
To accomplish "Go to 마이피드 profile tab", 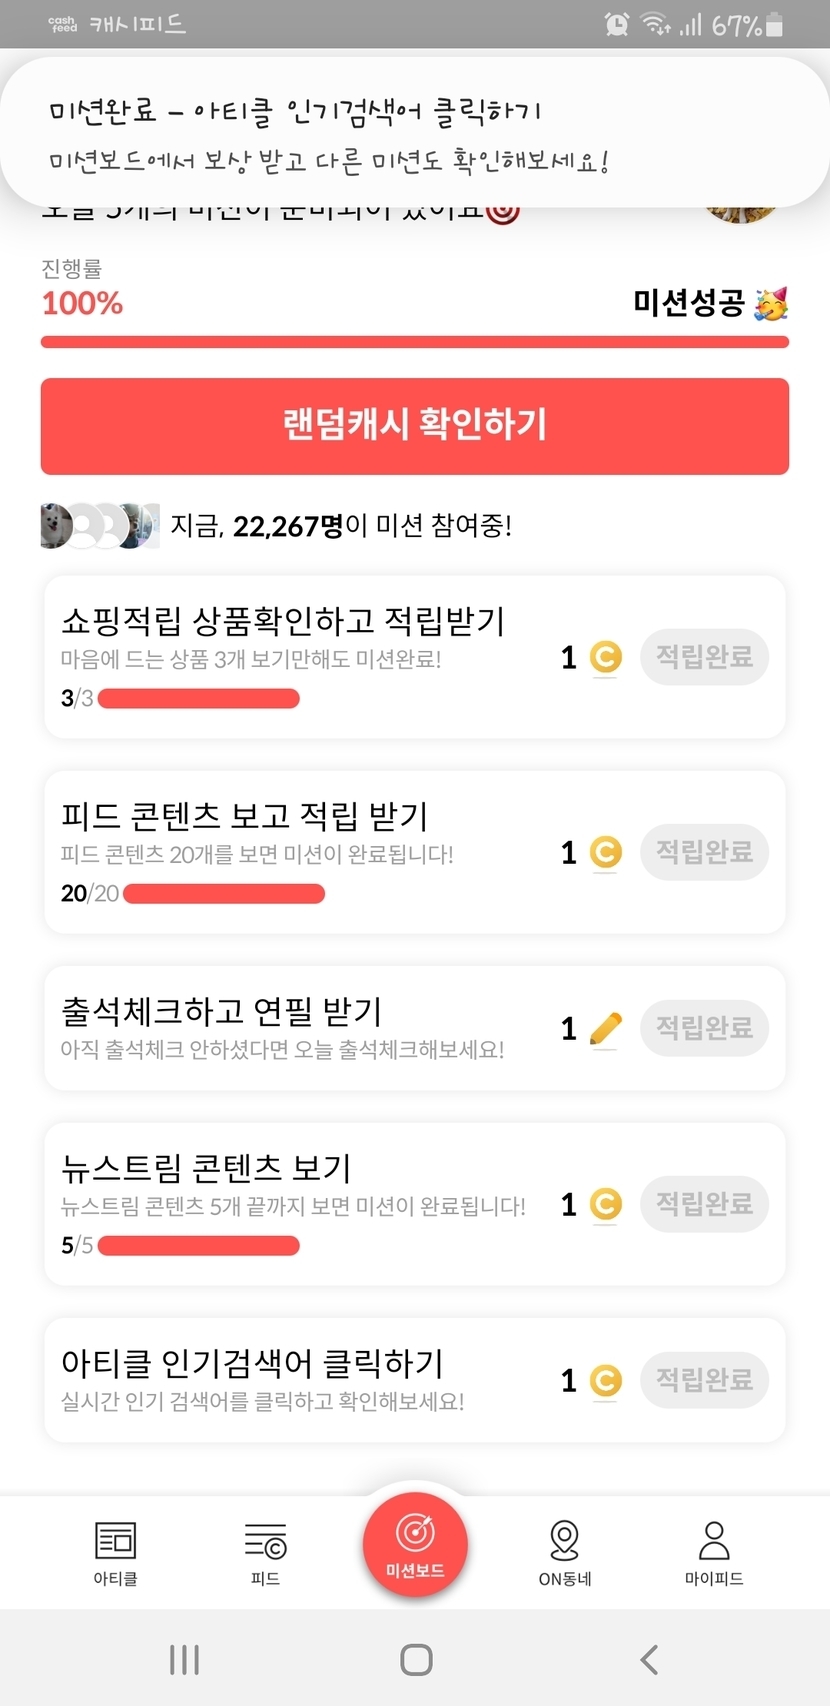I will click(714, 1541).
